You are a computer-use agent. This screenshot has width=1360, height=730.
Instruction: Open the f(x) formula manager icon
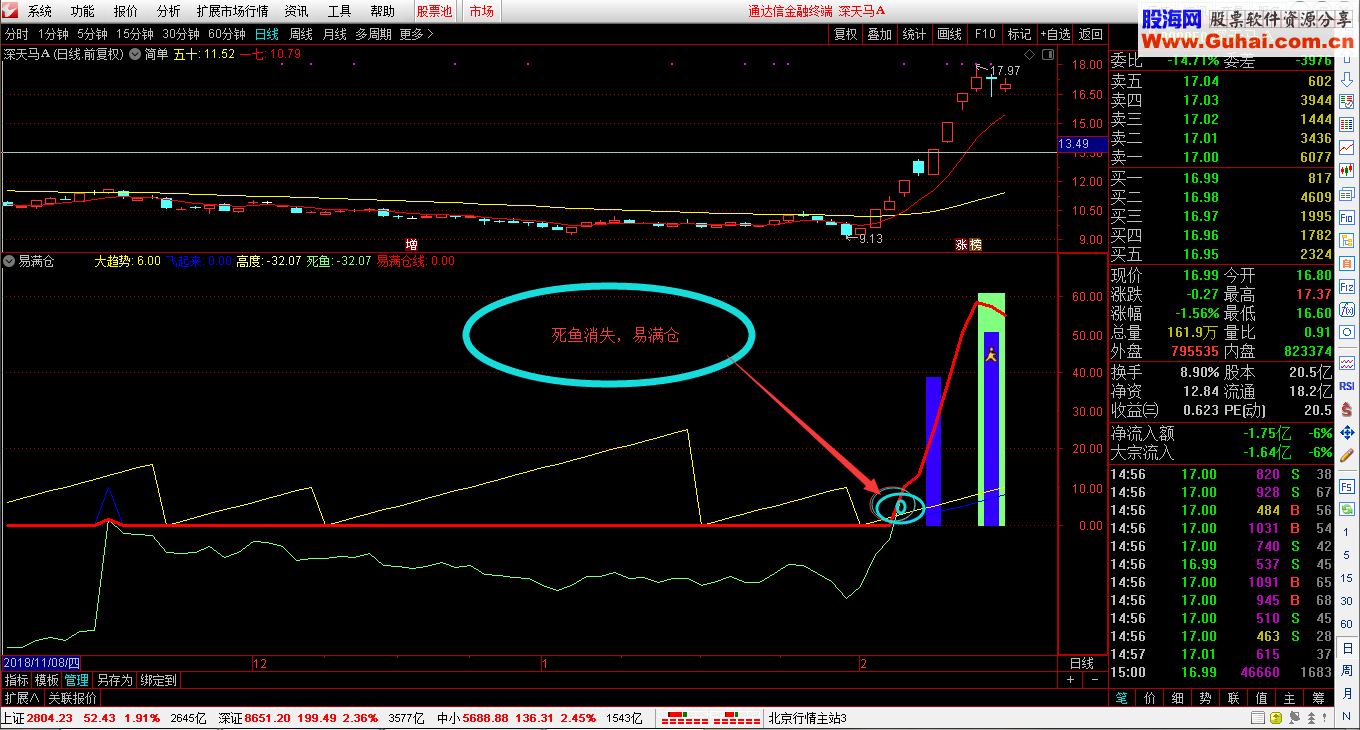[1347, 309]
